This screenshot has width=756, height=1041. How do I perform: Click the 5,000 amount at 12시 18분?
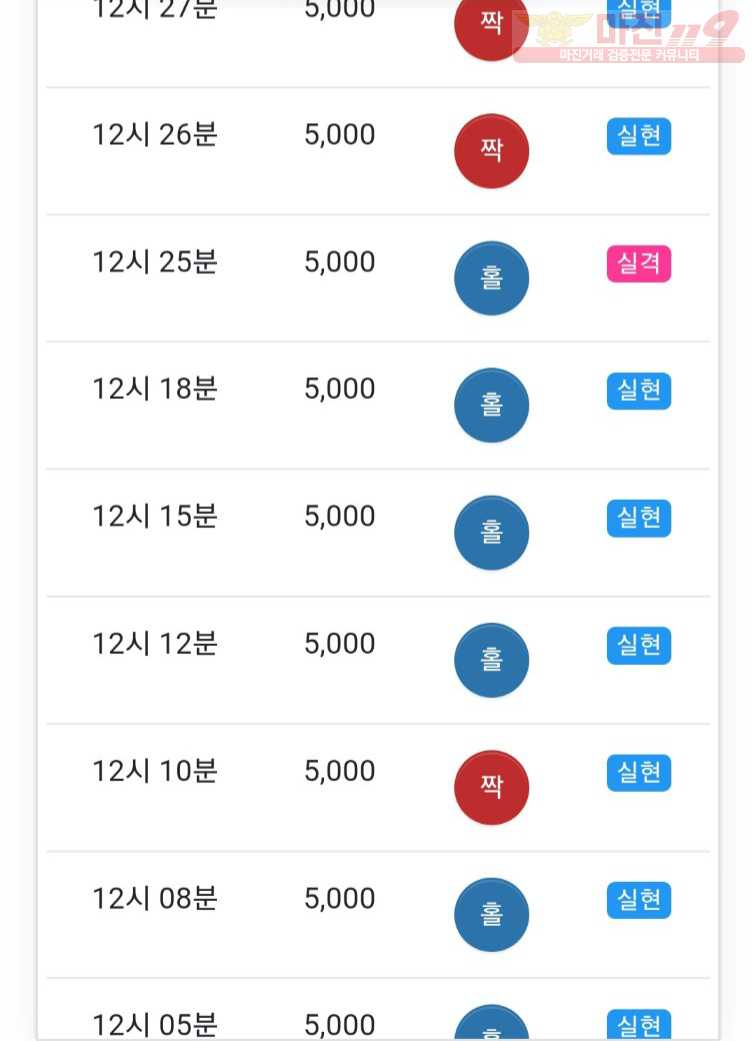pos(340,389)
